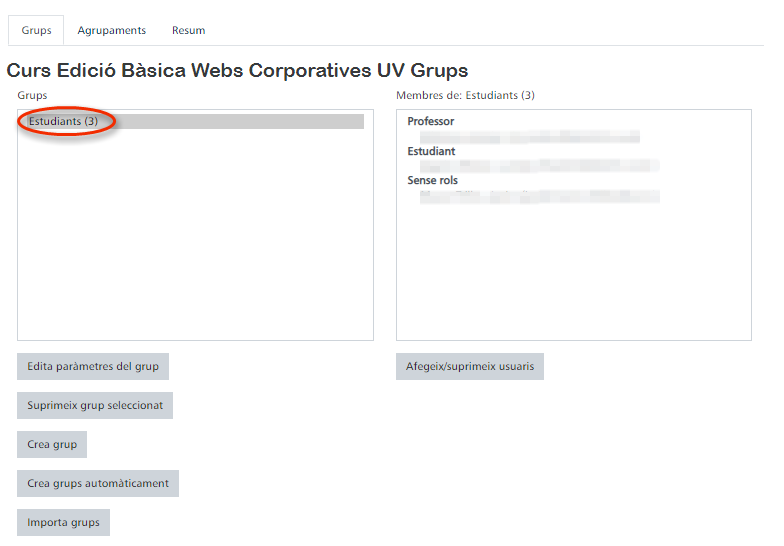This screenshot has height=546, width=784.
Task: Open the Resum tab
Action: click(188, 30)
